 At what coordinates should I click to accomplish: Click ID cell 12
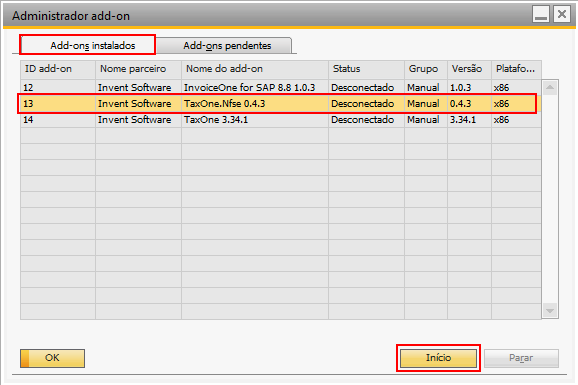pyautogui.click(x=58, y=88)
